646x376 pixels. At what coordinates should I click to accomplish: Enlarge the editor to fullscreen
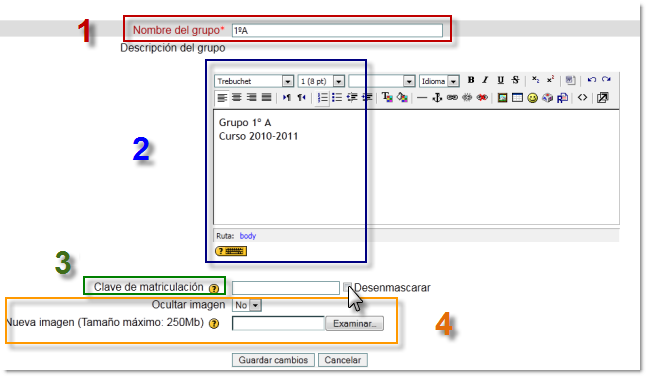(x=602, y=98)
